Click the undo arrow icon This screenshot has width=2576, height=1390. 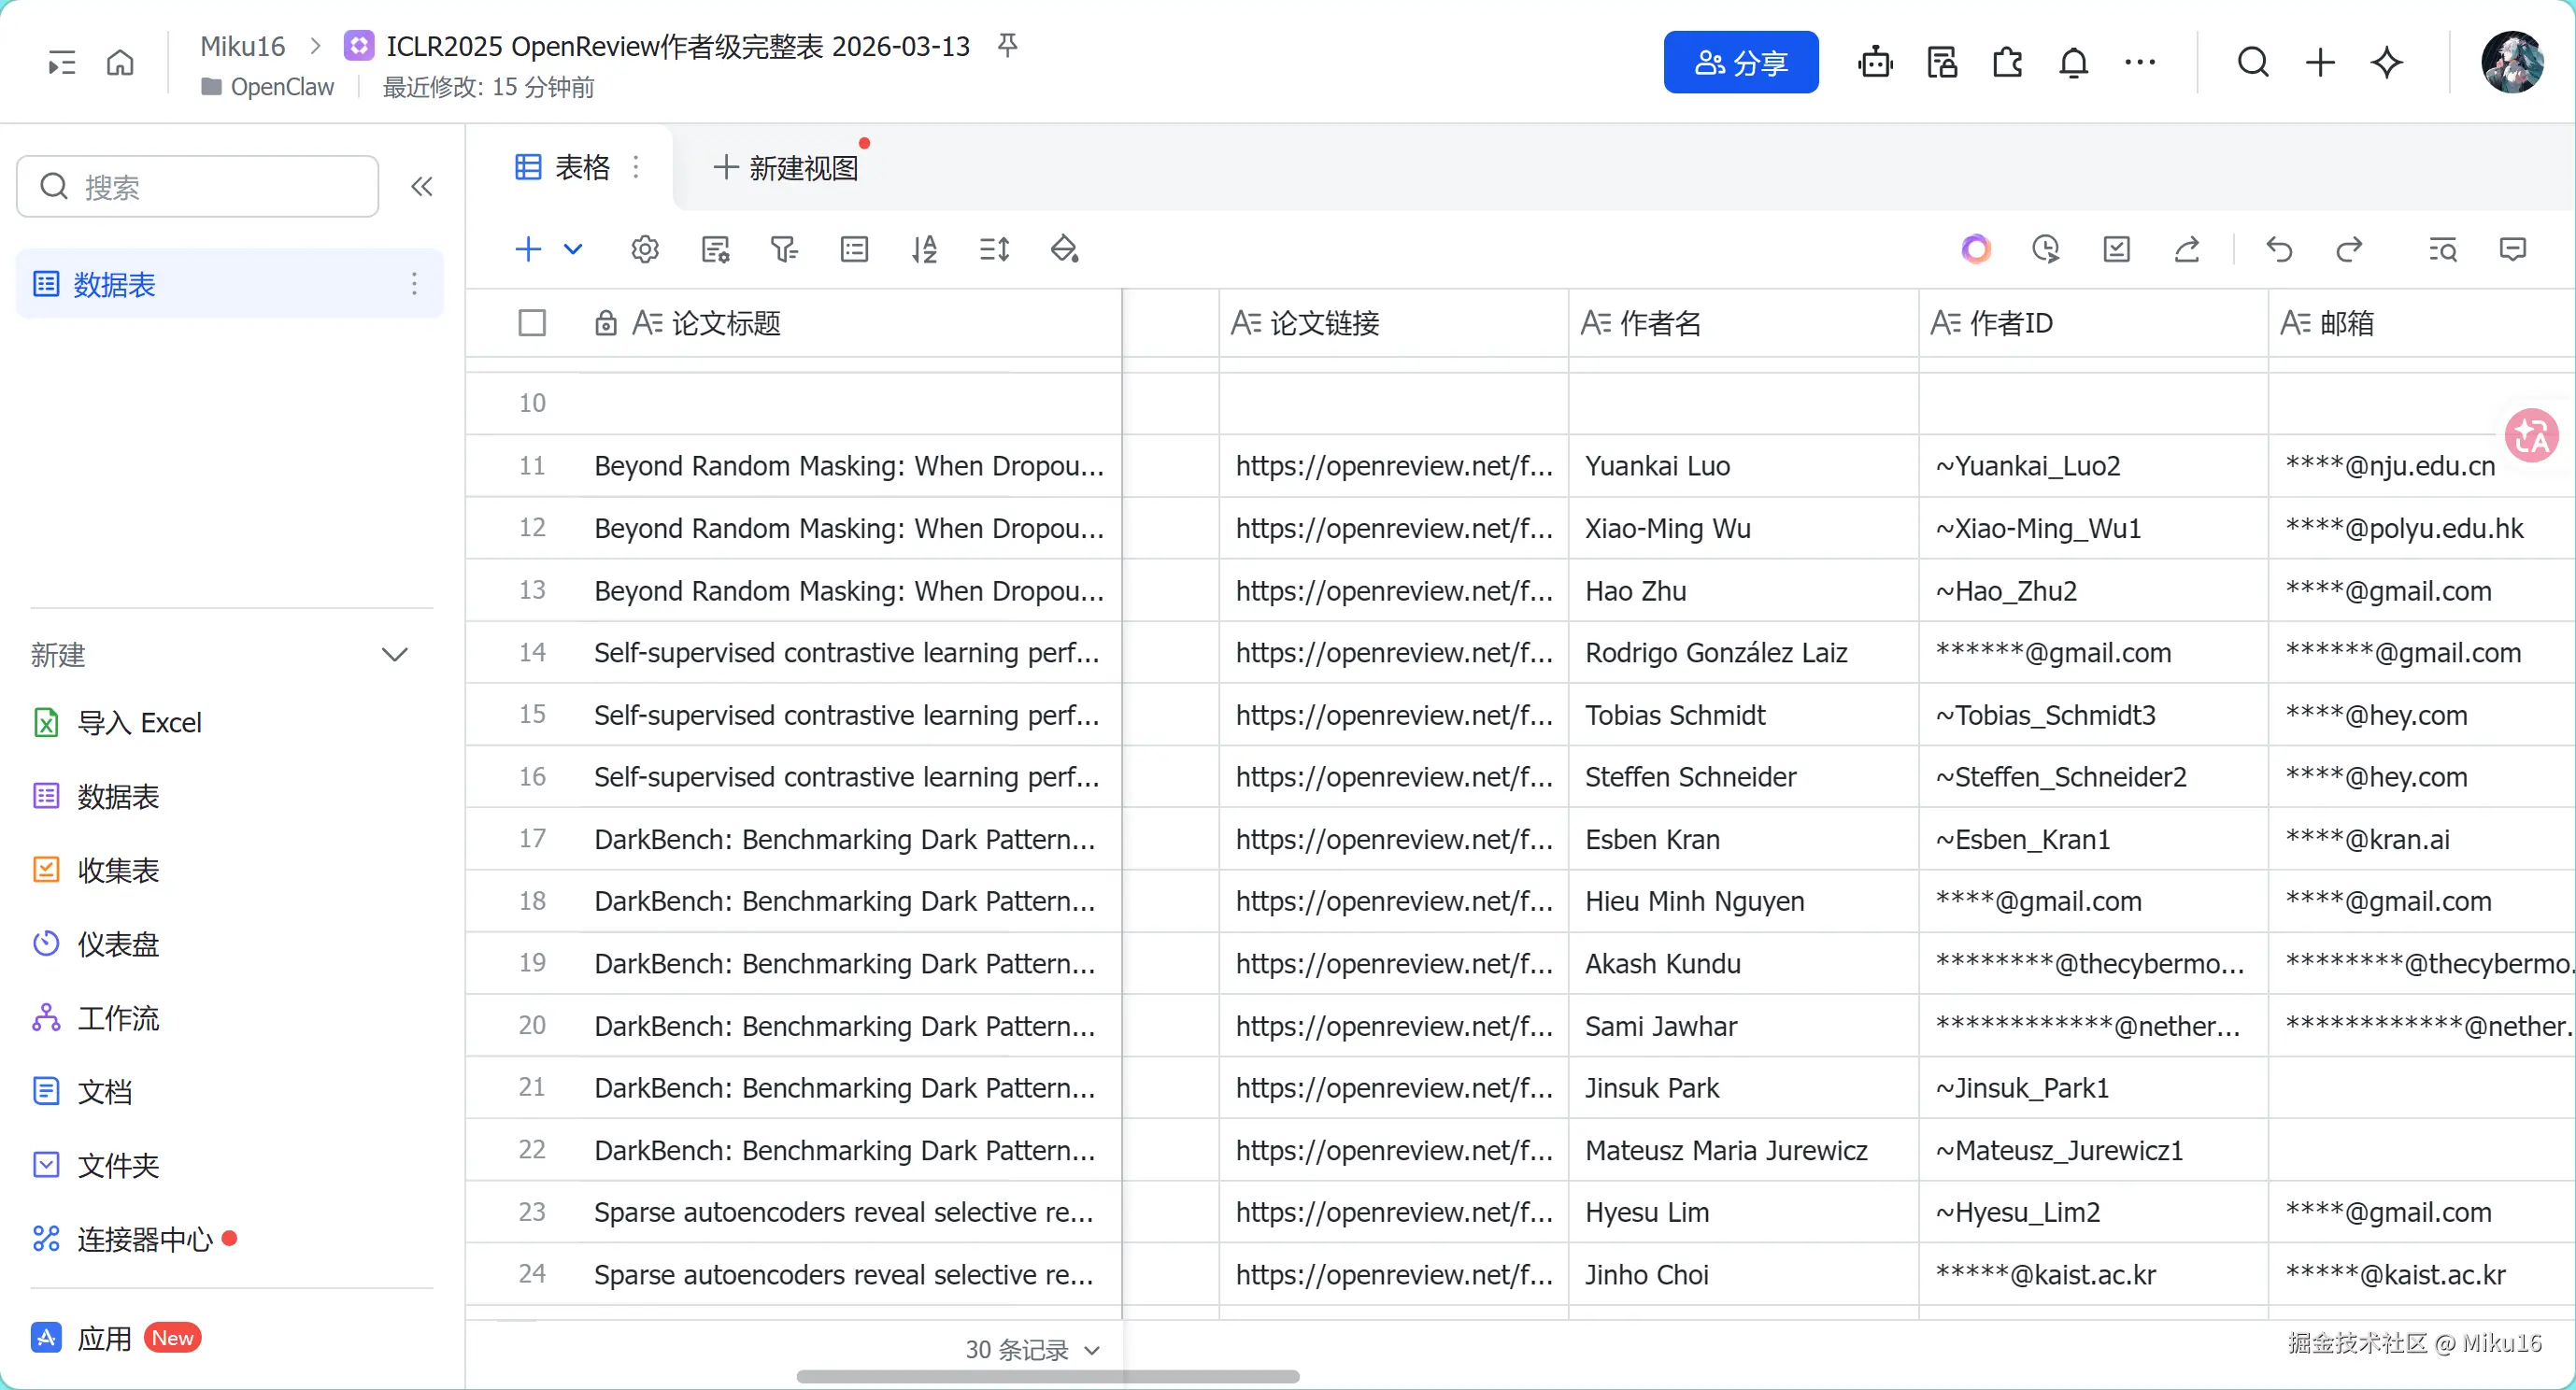tap(2279, 249)
